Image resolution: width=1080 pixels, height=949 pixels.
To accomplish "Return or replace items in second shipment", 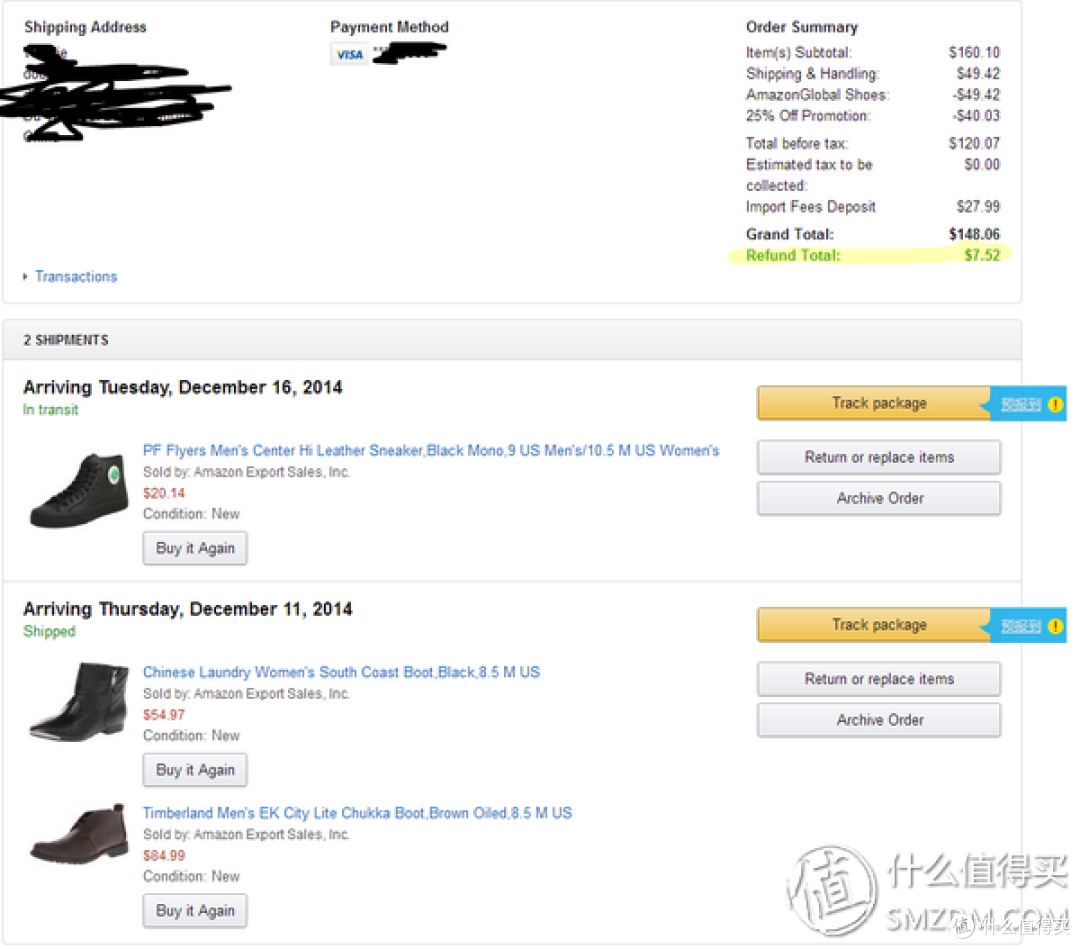I will 879,679.
